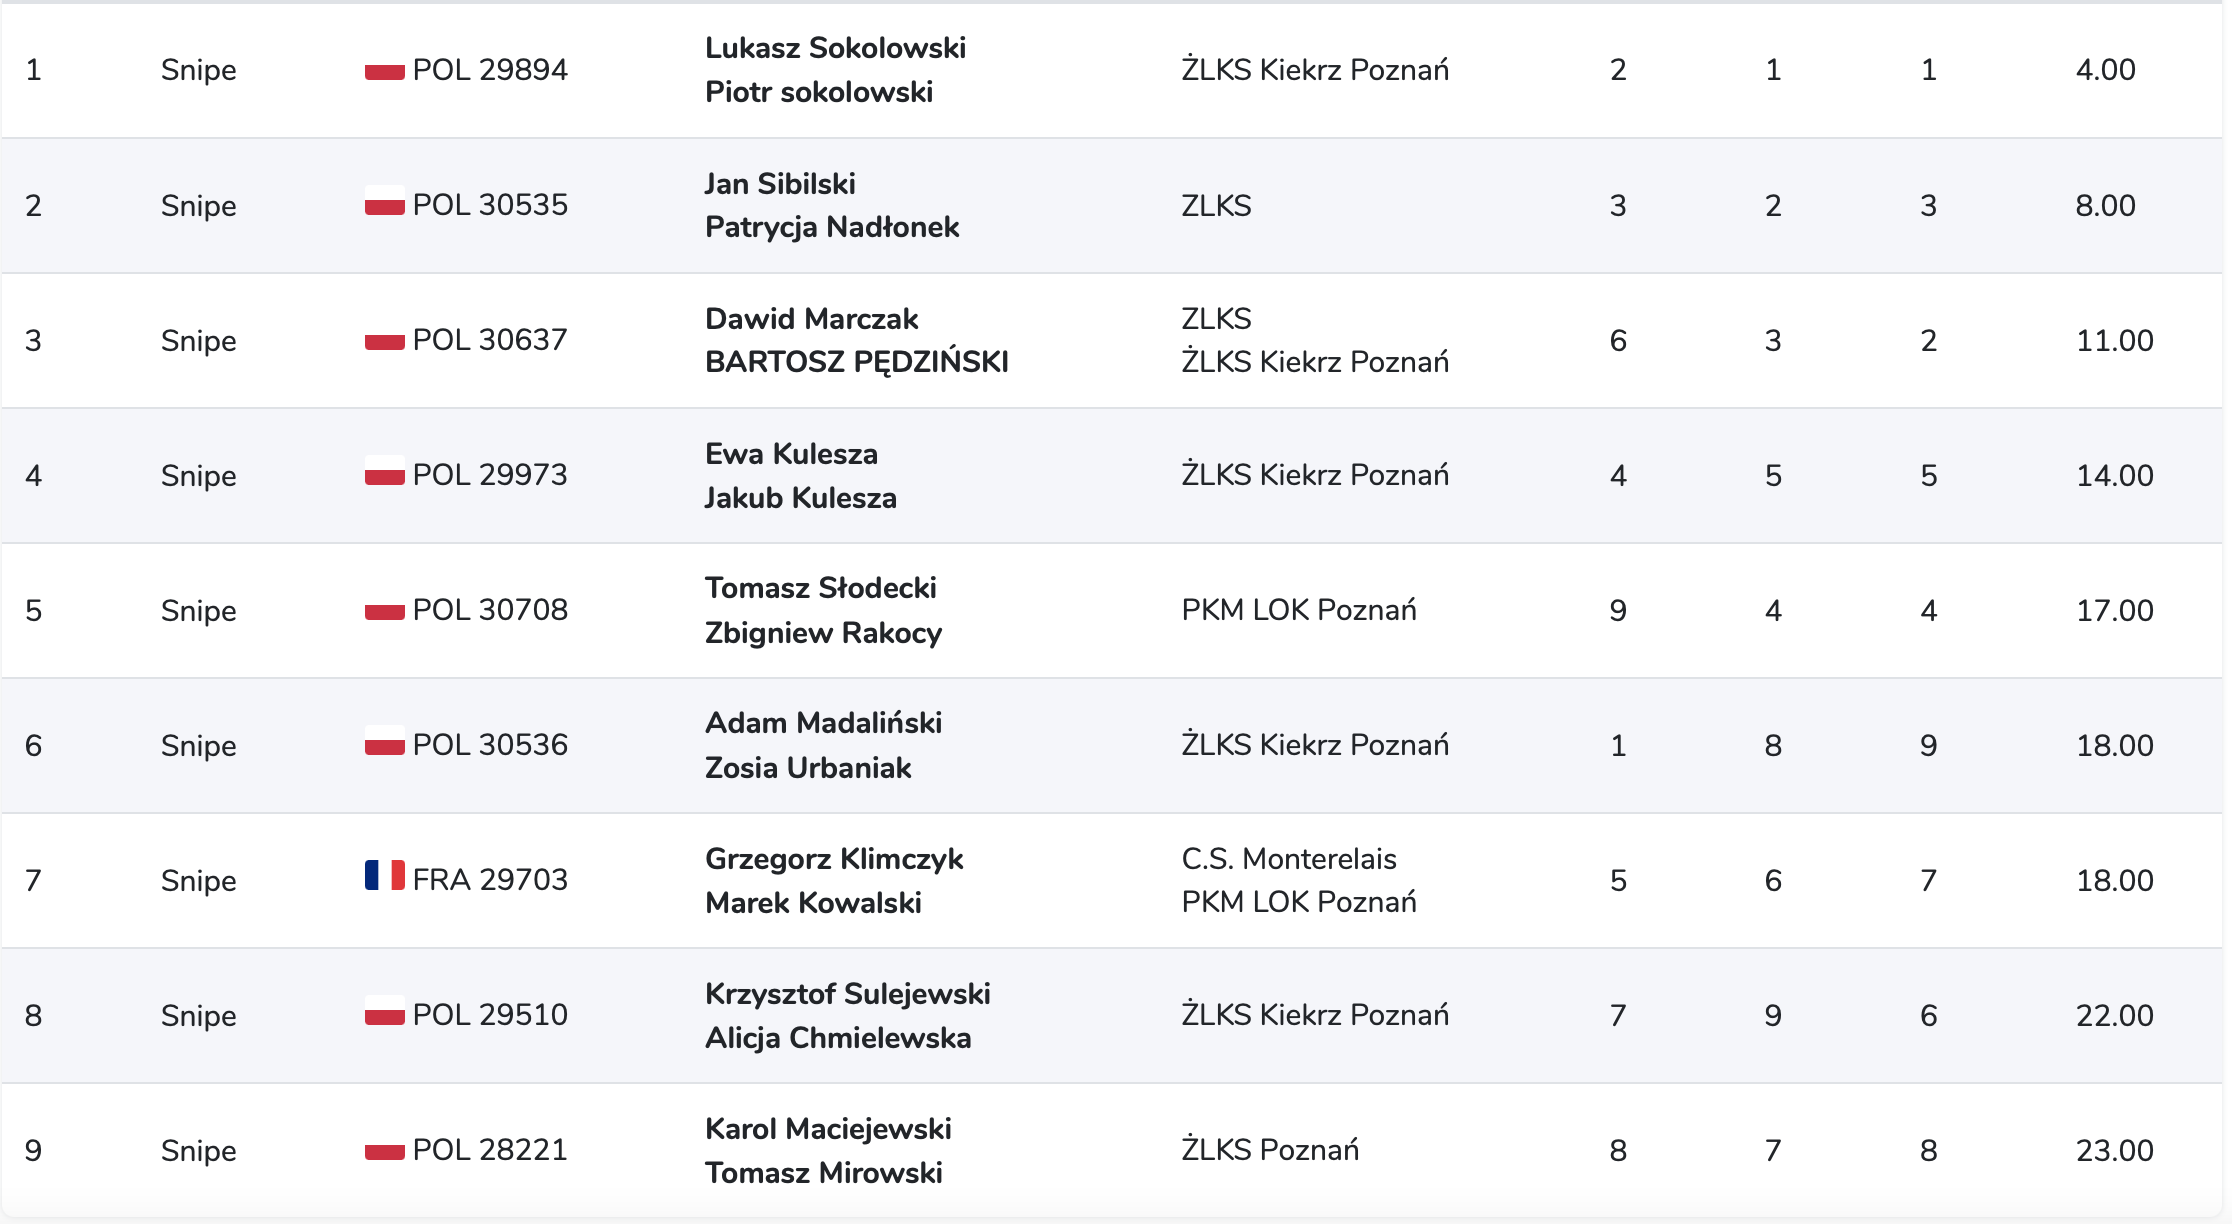Open sailor Lukasz Sokolowski's name

(x=835, y=48)
